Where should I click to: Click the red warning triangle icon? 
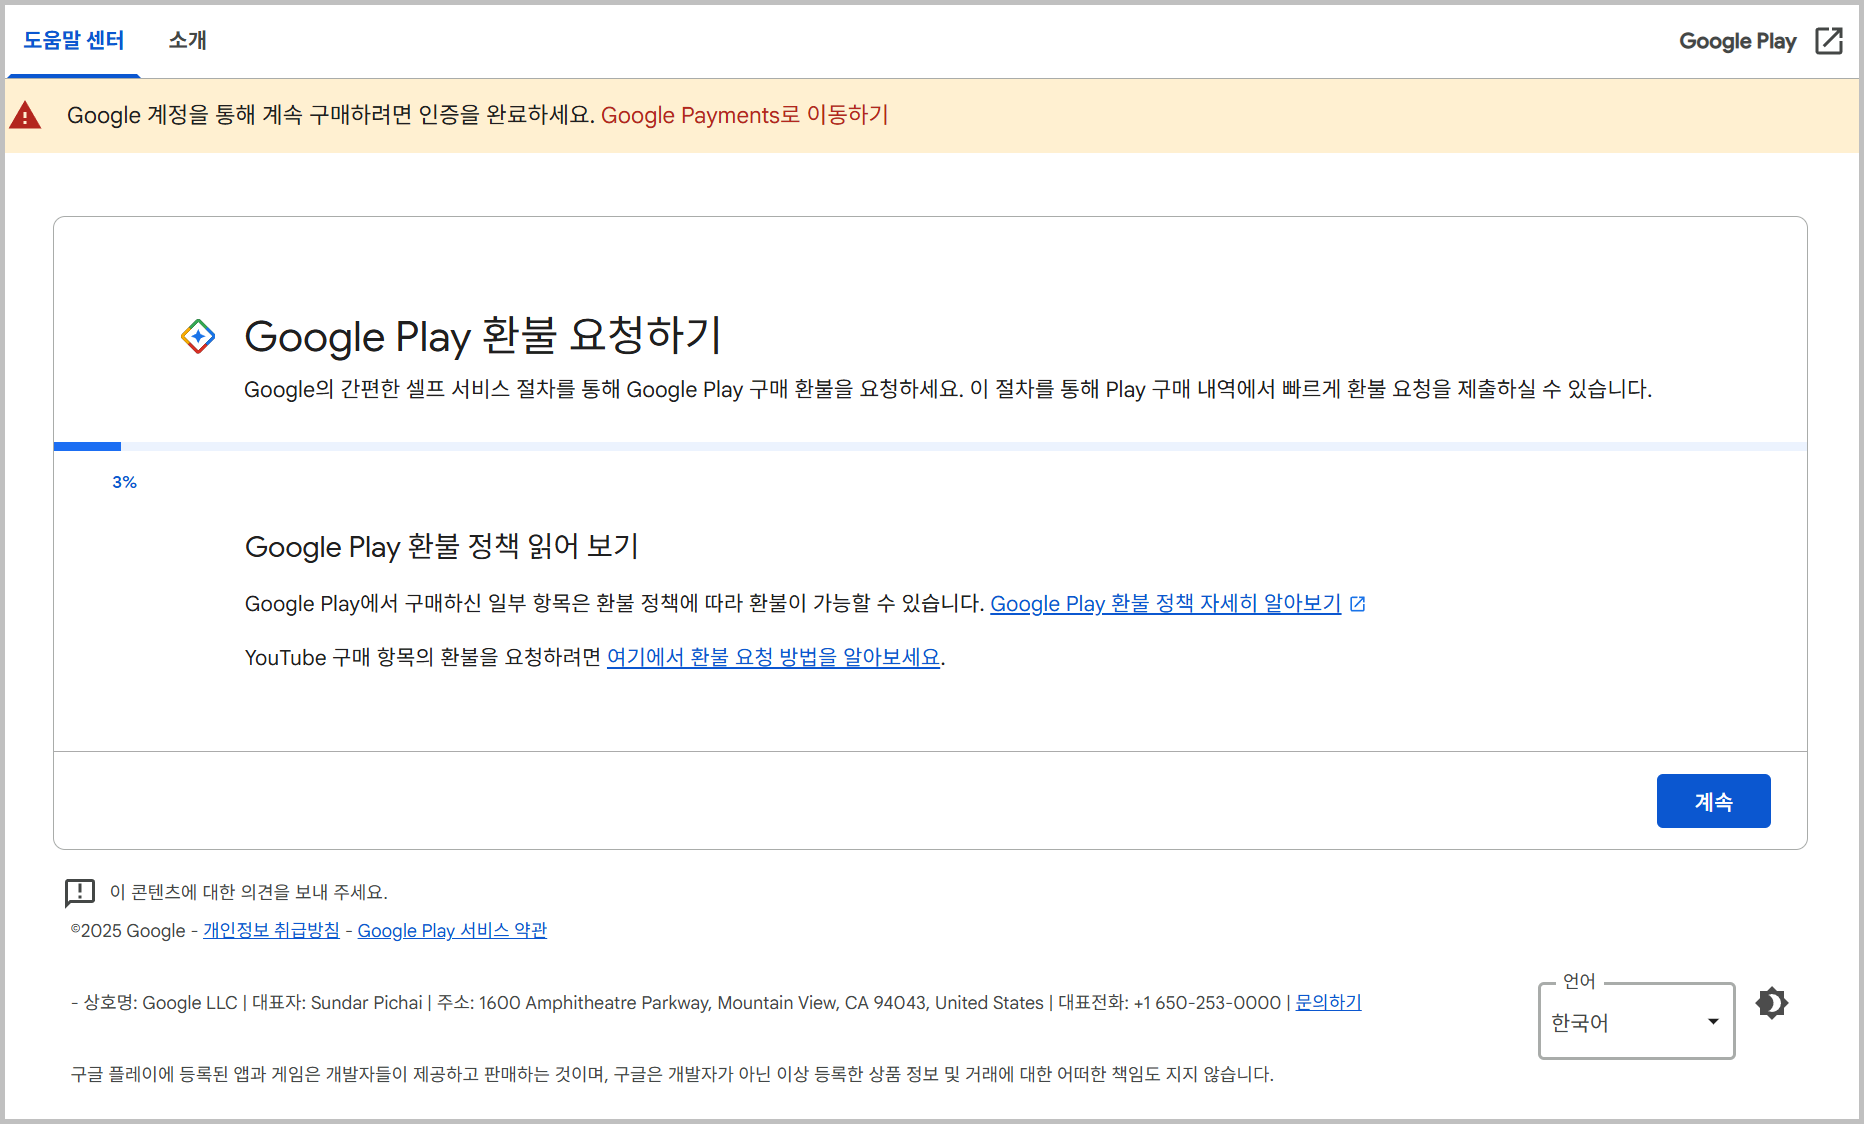tap(25, 116)
